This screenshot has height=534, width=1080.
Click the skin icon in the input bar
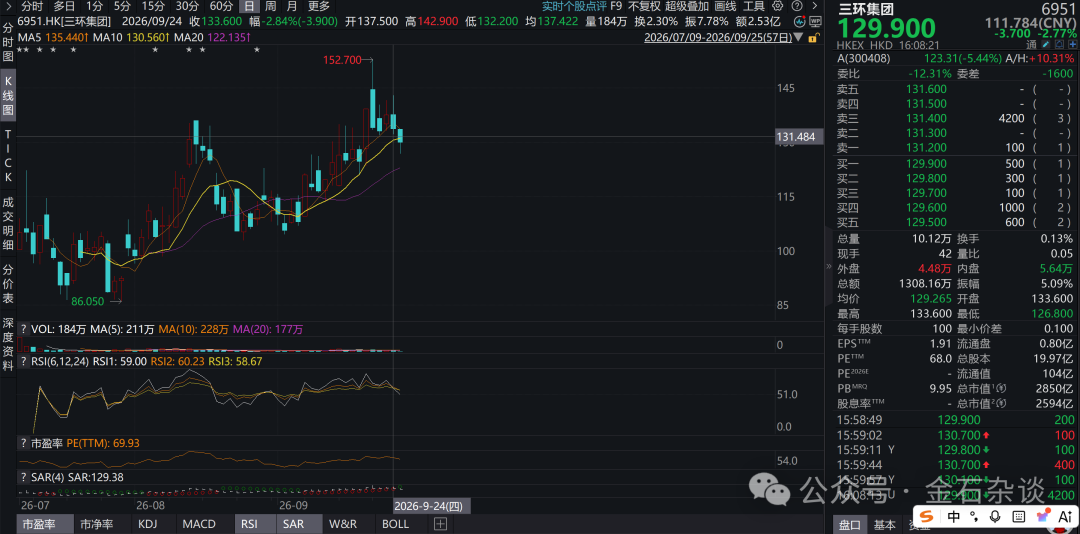1043,515
